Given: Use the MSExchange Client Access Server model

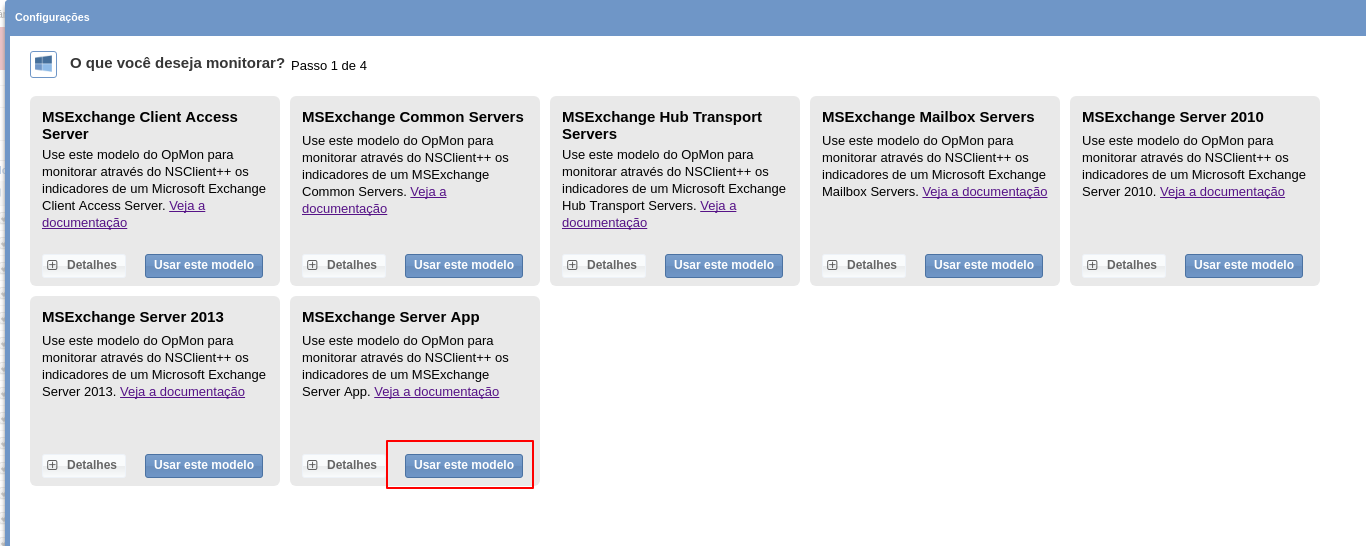Looking at the screenshot, I should pyautogui.click(x=204, y=265).
